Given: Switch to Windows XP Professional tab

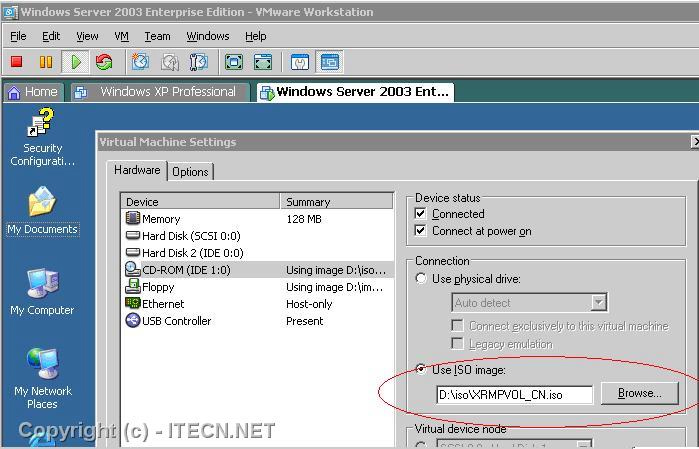Looking at the screenshot, I should coord(166,92).
